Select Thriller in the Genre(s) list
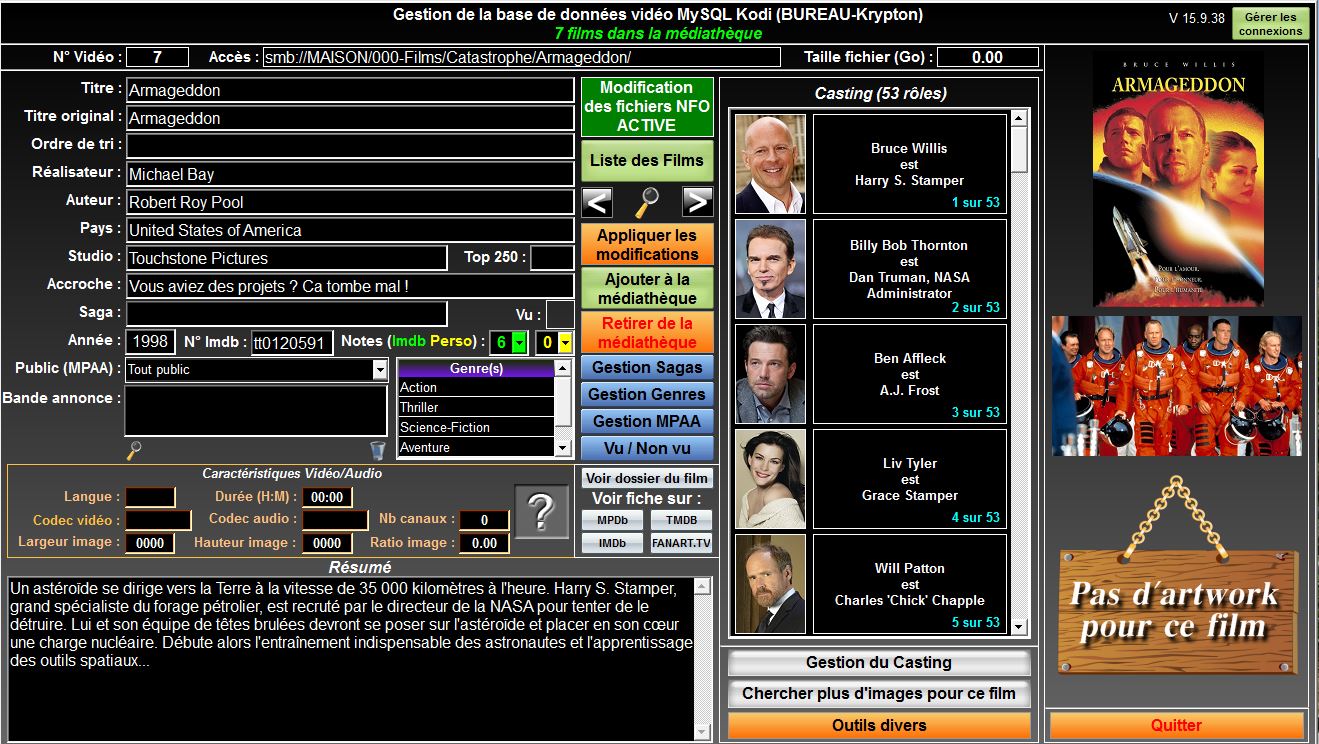1319x744 pixels. point(475,407)
